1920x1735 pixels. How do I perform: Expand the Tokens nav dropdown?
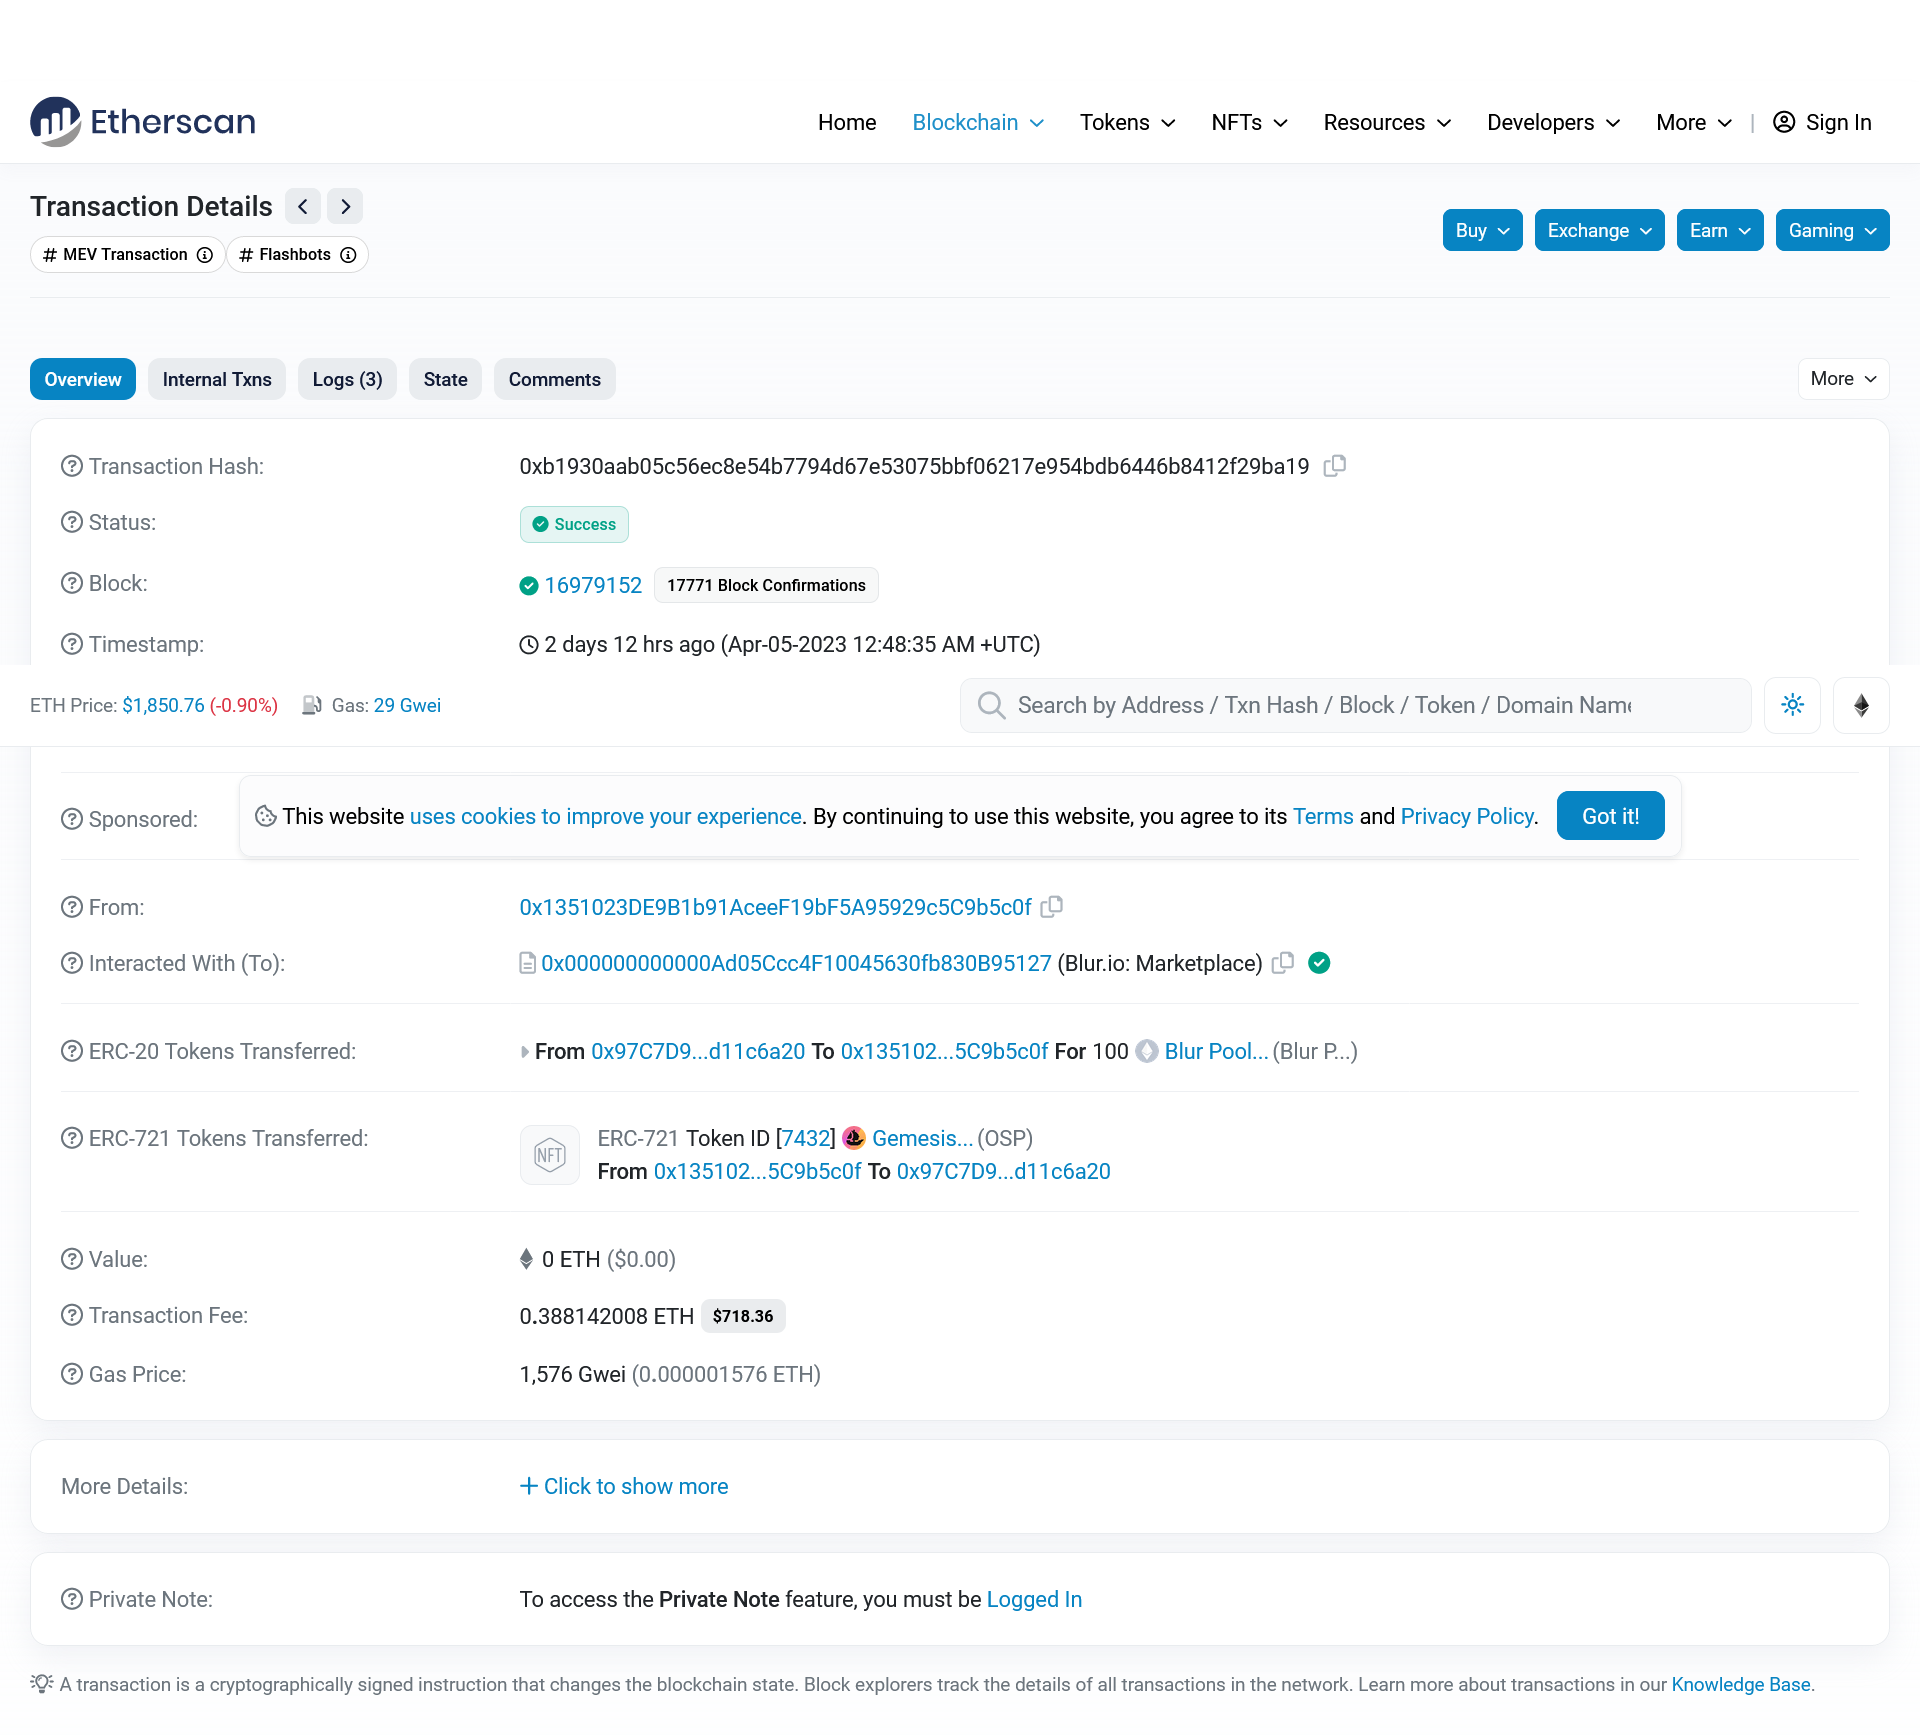(x=1127, y=122)
